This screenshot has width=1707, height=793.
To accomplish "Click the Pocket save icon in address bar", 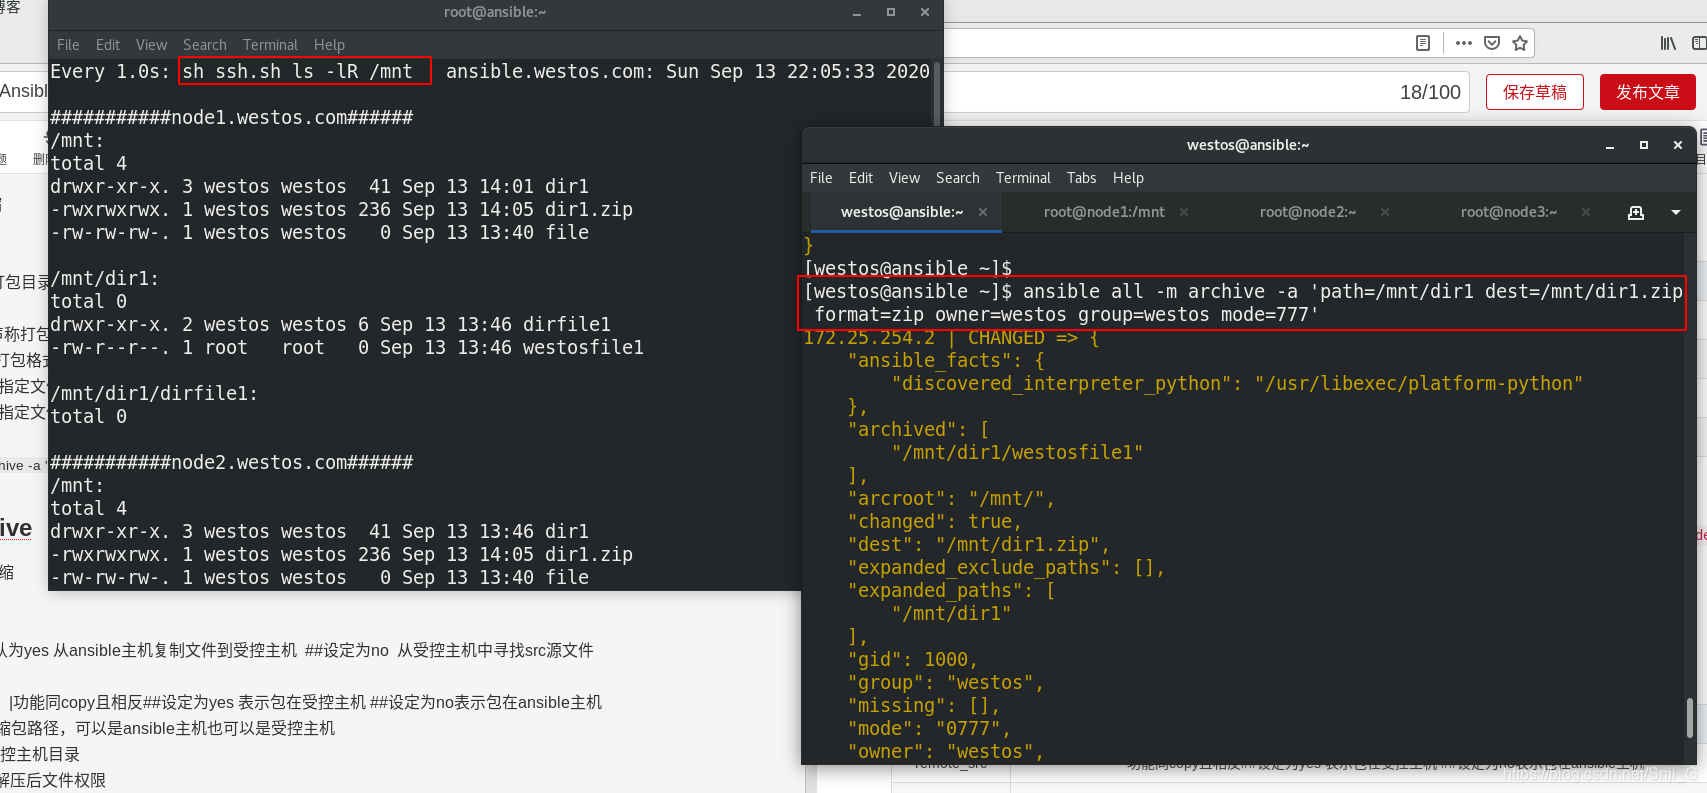I will click(1492, 43).
